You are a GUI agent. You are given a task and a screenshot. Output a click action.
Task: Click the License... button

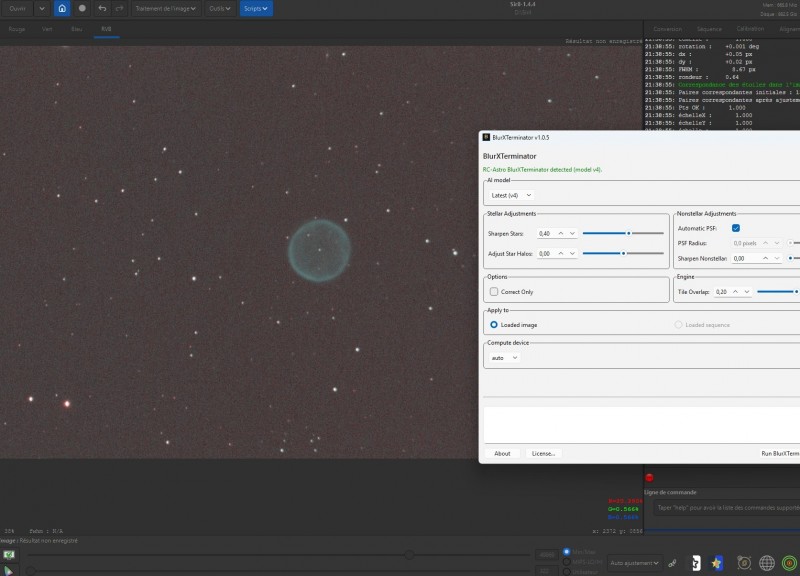[543, 454]
